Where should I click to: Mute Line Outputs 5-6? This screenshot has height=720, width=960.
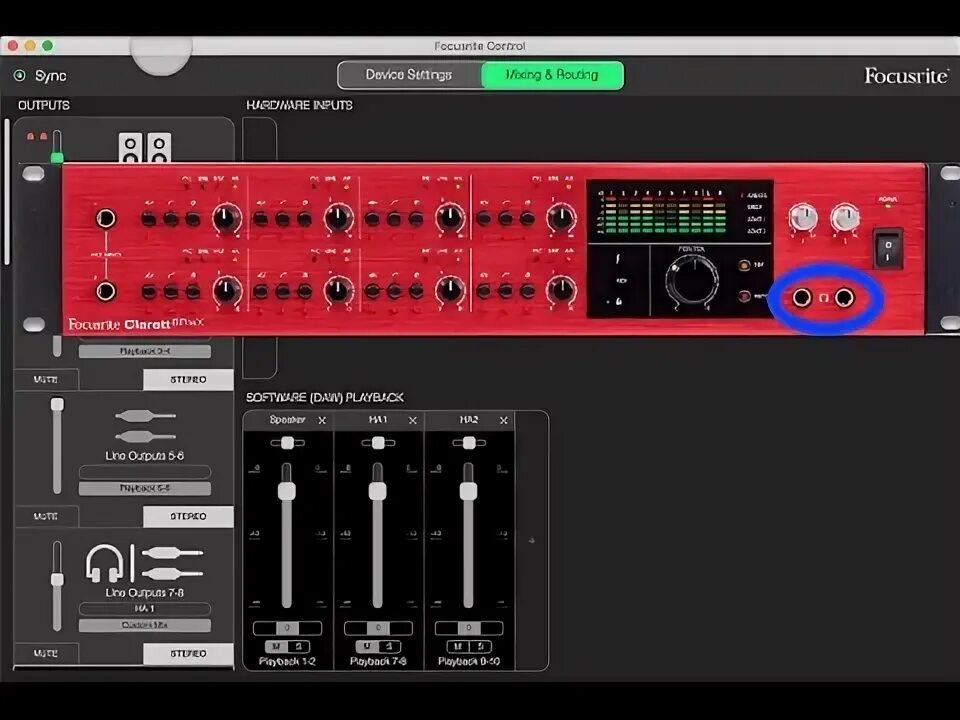point(46,516)
